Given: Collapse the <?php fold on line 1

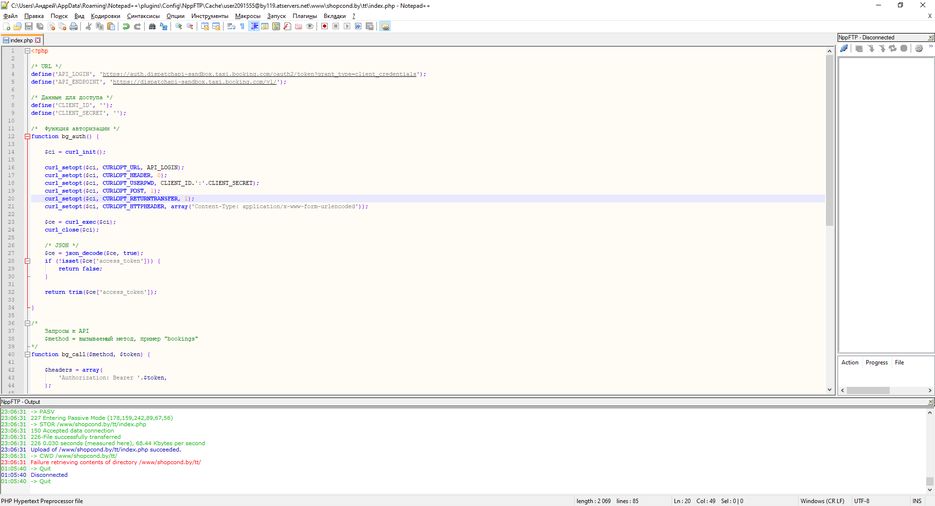Looking at the screenshot, I should tap(27, 51).
